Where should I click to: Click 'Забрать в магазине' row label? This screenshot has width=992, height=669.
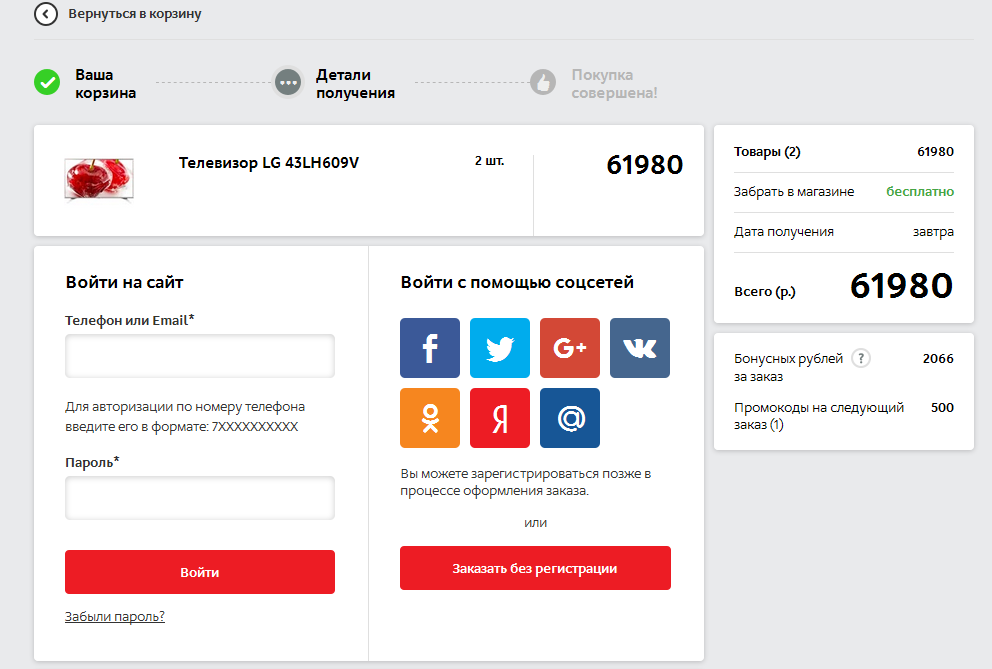click(794, 192)
